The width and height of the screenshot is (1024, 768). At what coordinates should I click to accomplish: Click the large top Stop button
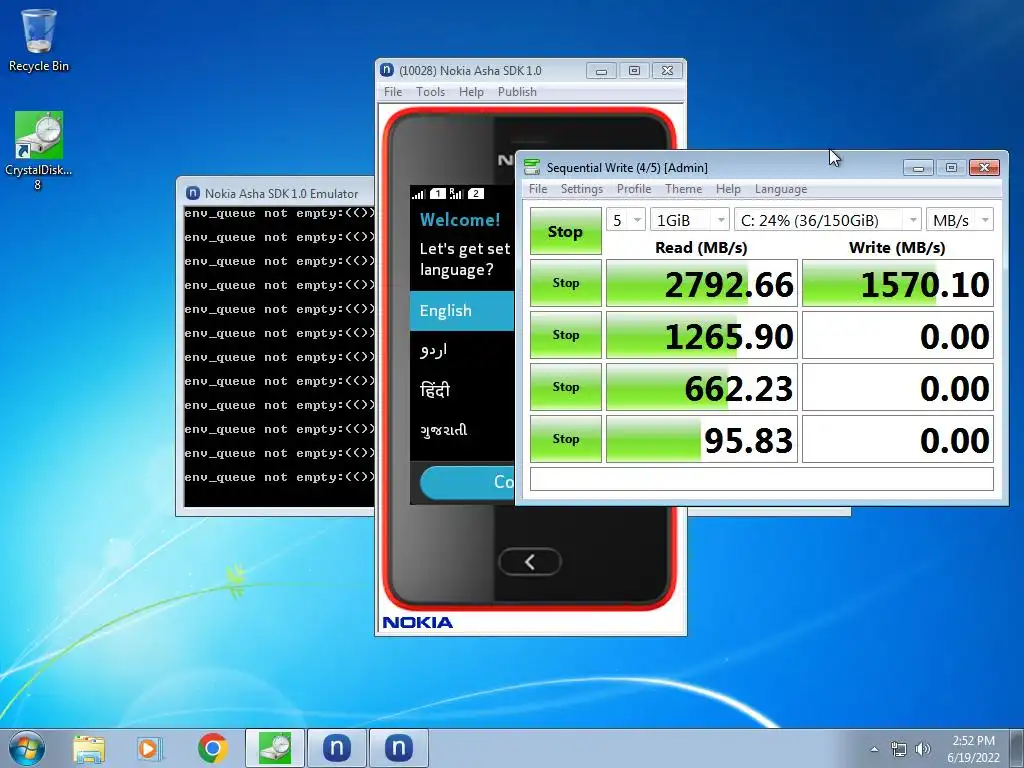pyautogui.click(x=566, y=231)
